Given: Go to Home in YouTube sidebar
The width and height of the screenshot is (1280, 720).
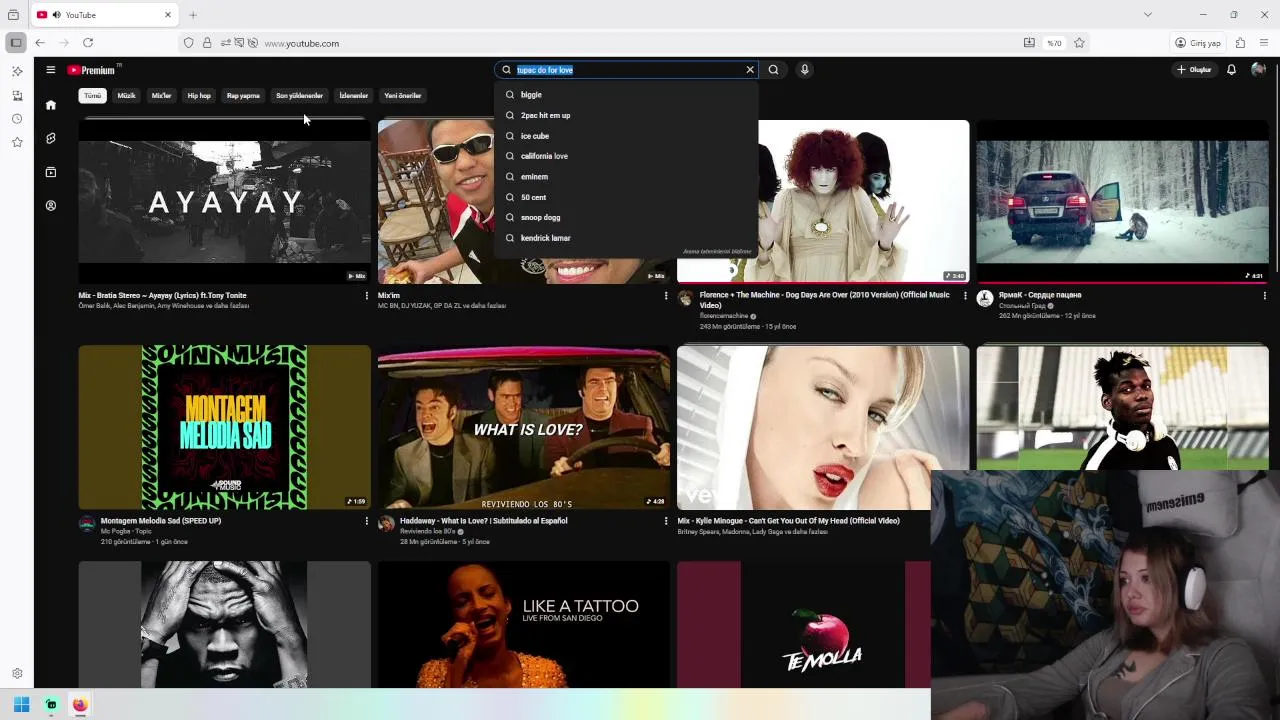Looking at the screenshot, I should pos(51,105).
